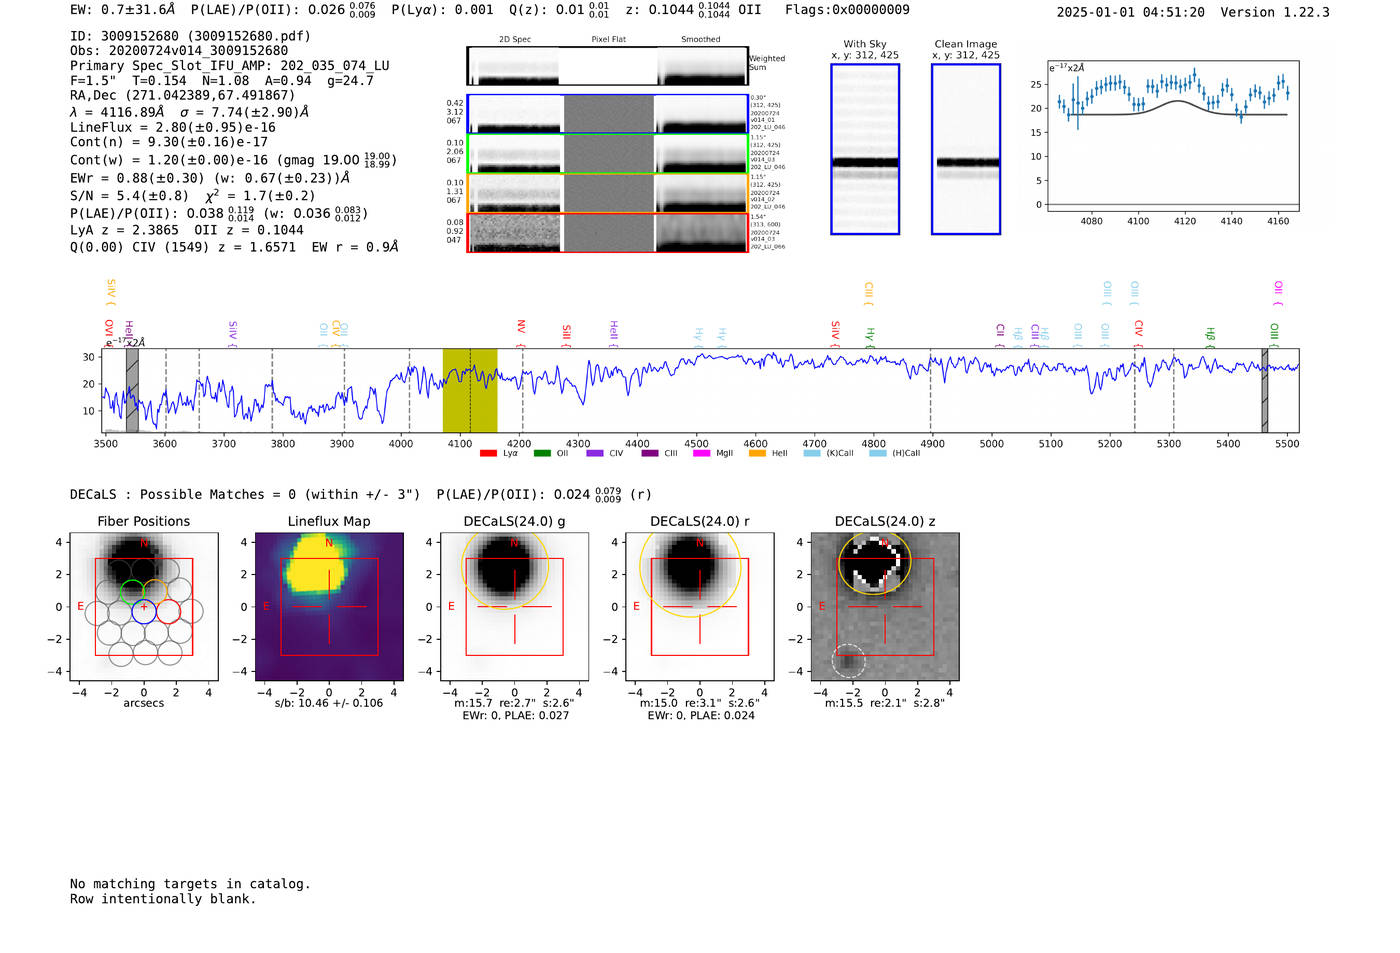Open the DECaLS(24.0) r image
Viewport: 1400px width, 953px height.
[x=700, y=607]
